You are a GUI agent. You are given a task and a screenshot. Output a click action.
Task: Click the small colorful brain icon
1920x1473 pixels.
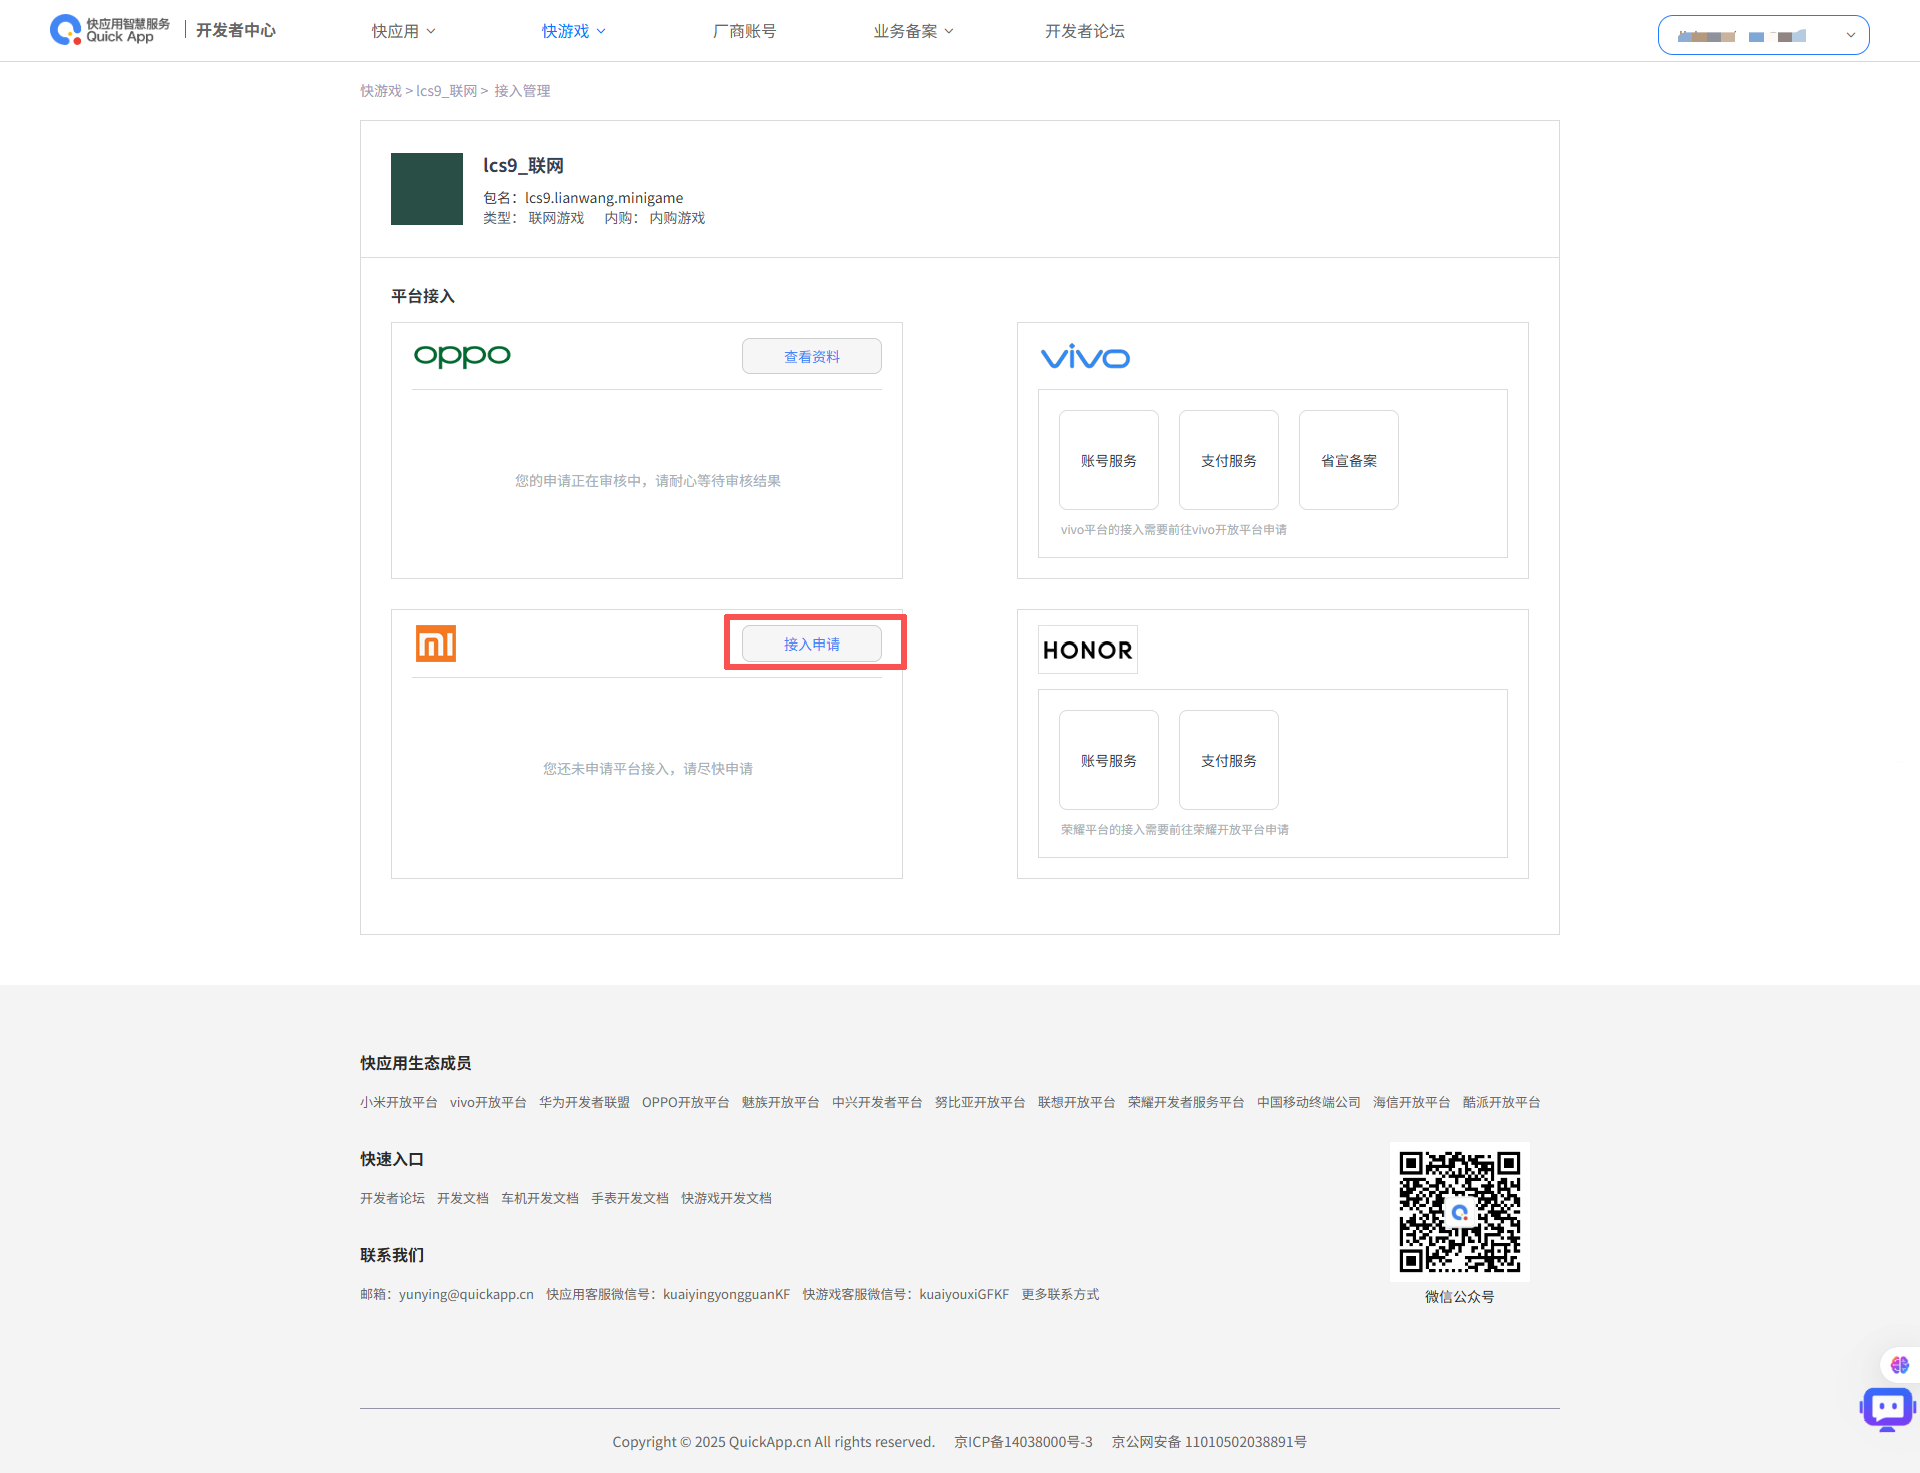tap(1899, 1365)
